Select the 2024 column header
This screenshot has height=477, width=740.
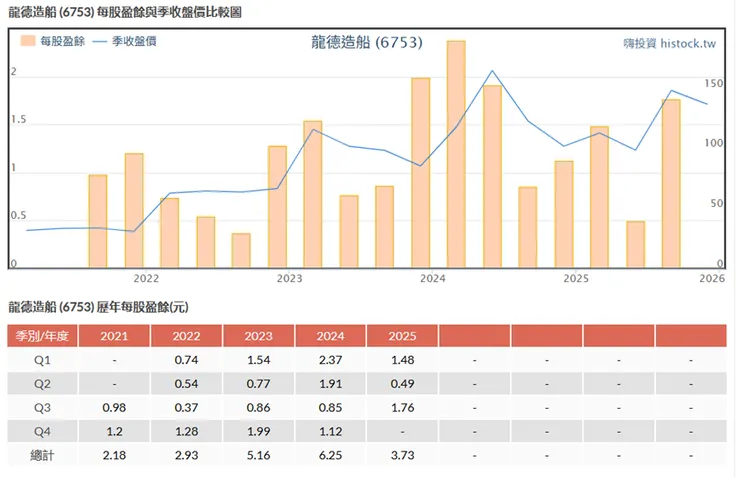pyautogui.click(x=330, y=336)
